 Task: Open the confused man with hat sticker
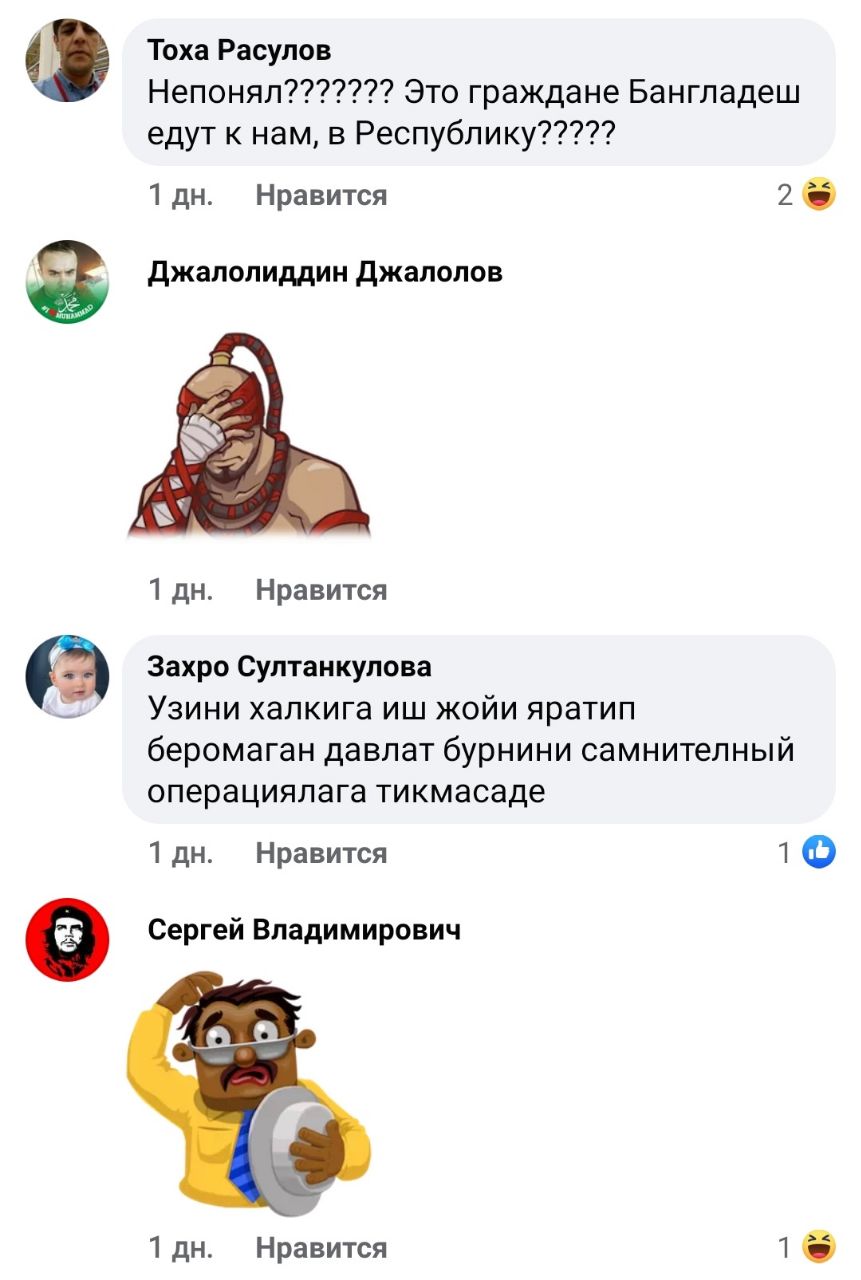click(249, 1092)
